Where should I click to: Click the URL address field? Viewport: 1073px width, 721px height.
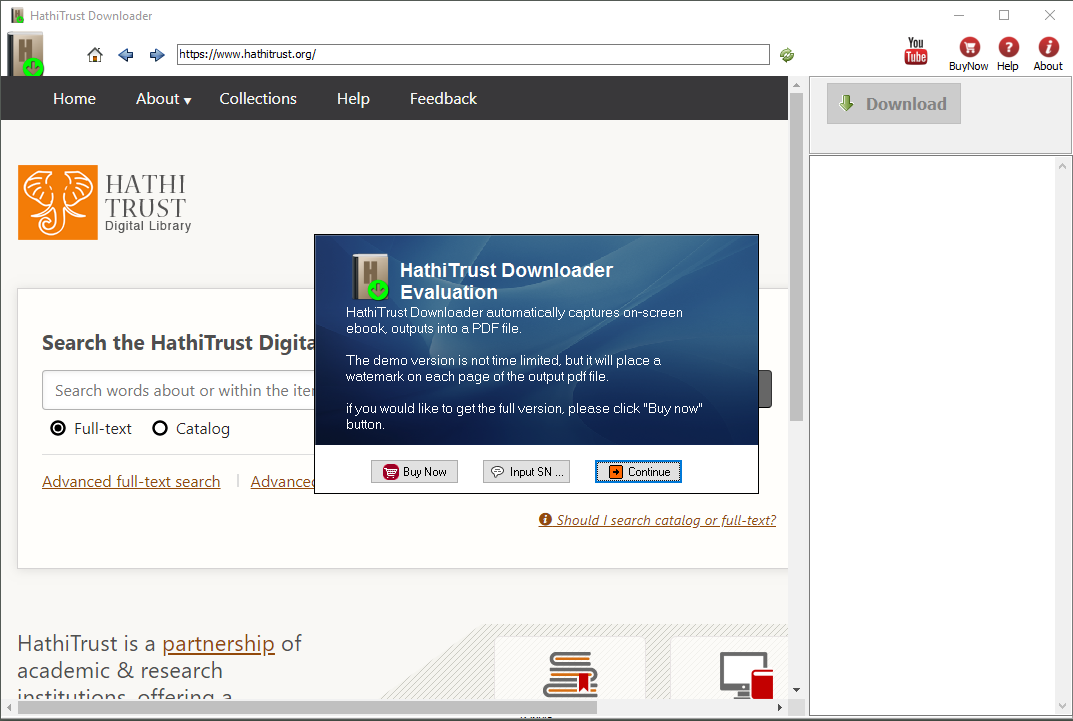pyautogui.click(x=472, y=55)
